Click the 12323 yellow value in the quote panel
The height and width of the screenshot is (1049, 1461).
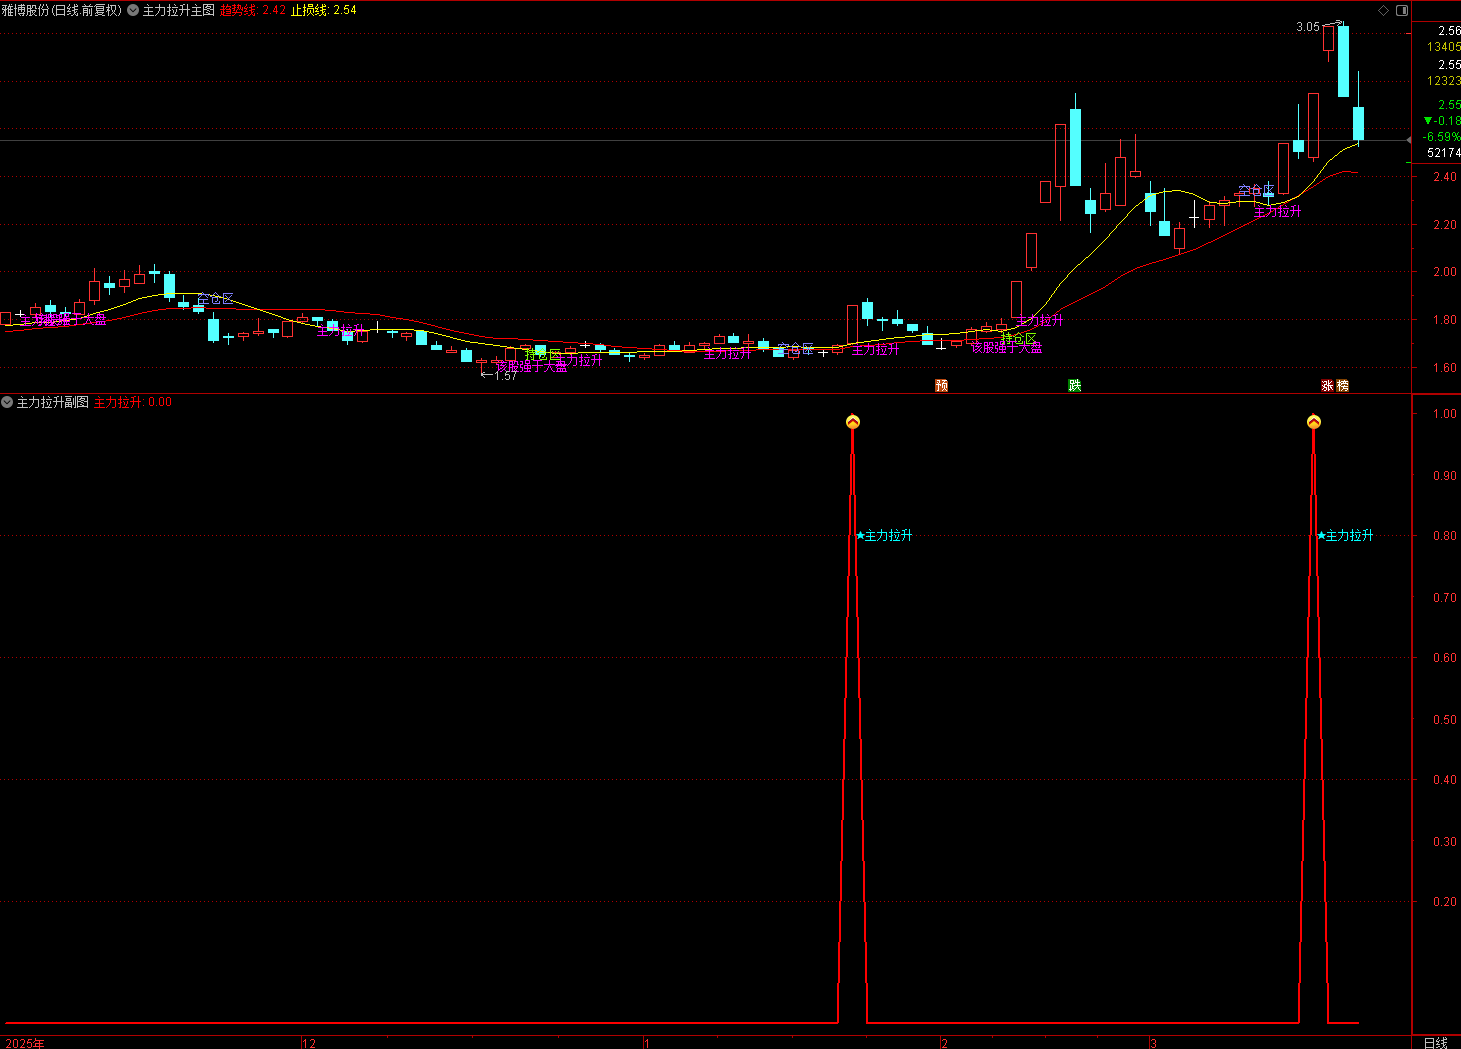pos(1444,81)
